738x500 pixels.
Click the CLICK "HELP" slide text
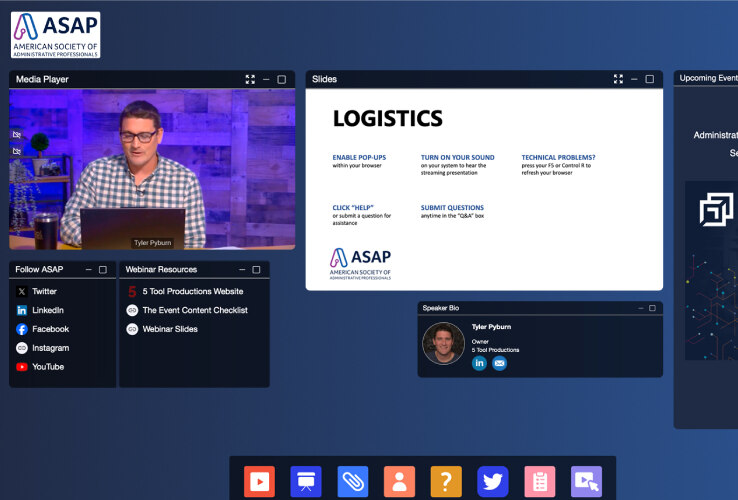tap(353, 208)
